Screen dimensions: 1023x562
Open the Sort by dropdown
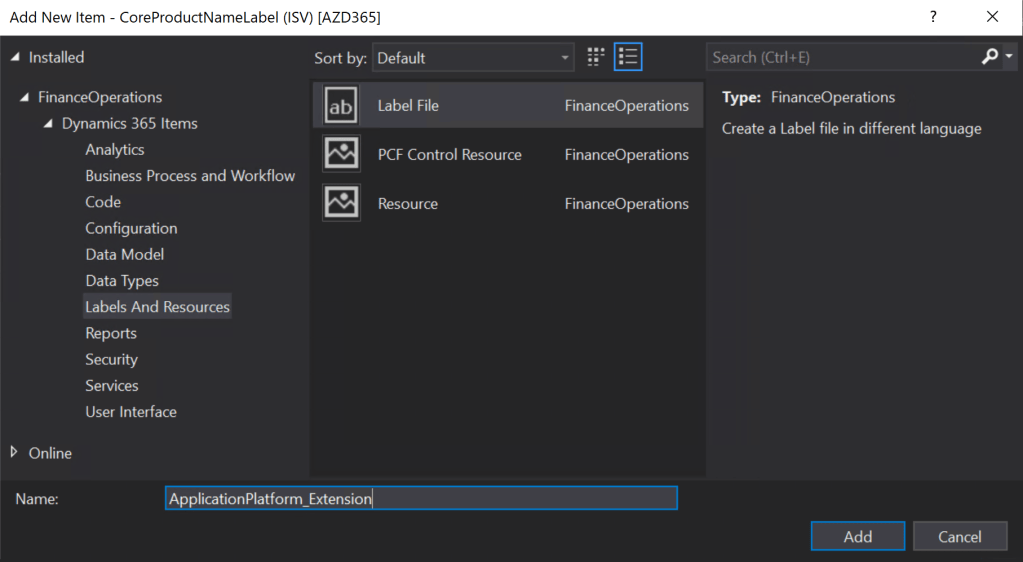point(473,58)
